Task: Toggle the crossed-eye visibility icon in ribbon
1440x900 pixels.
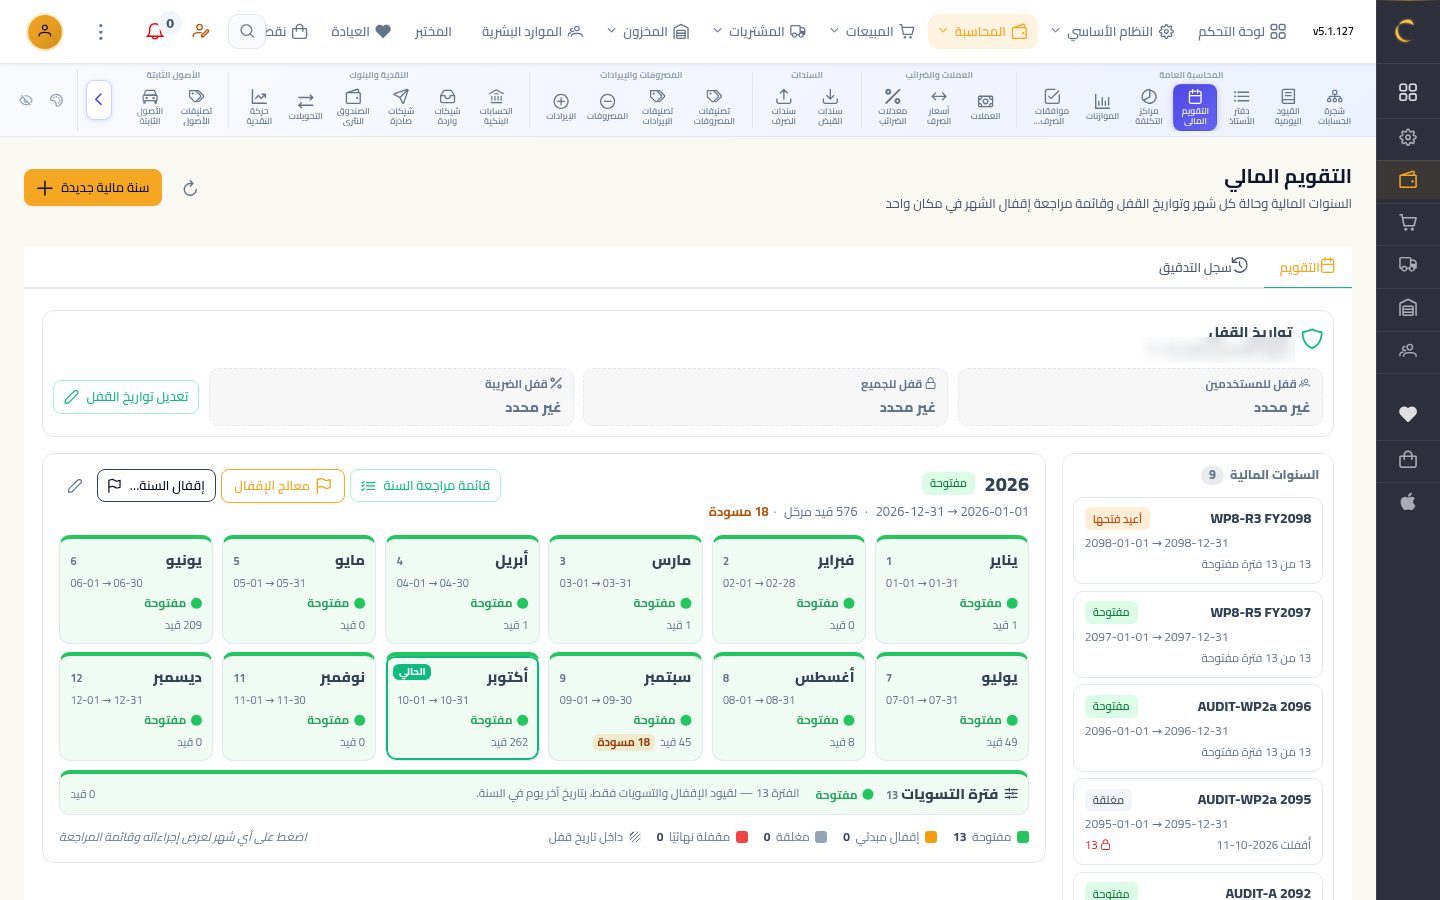Action: point(26,100)
